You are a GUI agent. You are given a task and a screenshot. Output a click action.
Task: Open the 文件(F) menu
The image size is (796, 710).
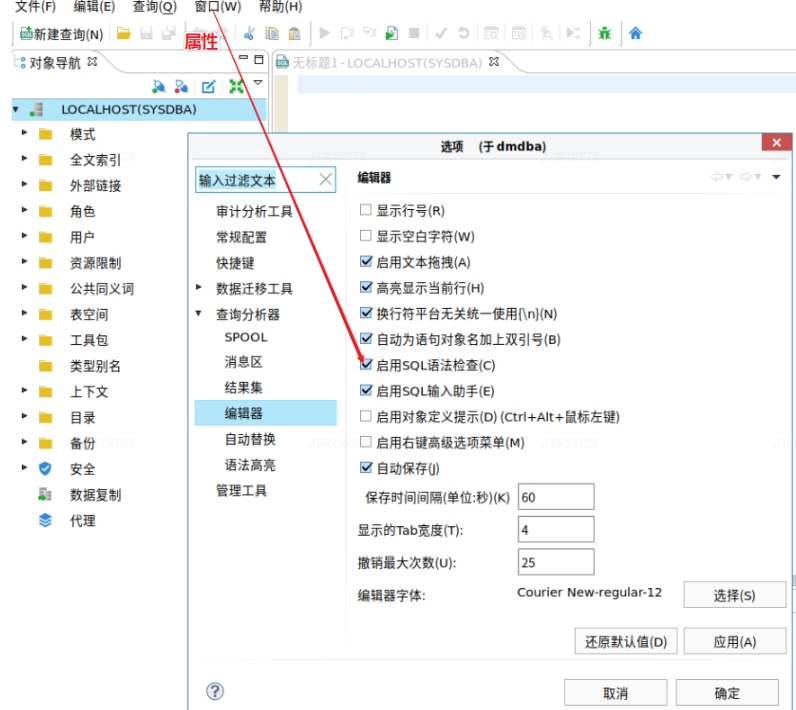coord(35,7)
